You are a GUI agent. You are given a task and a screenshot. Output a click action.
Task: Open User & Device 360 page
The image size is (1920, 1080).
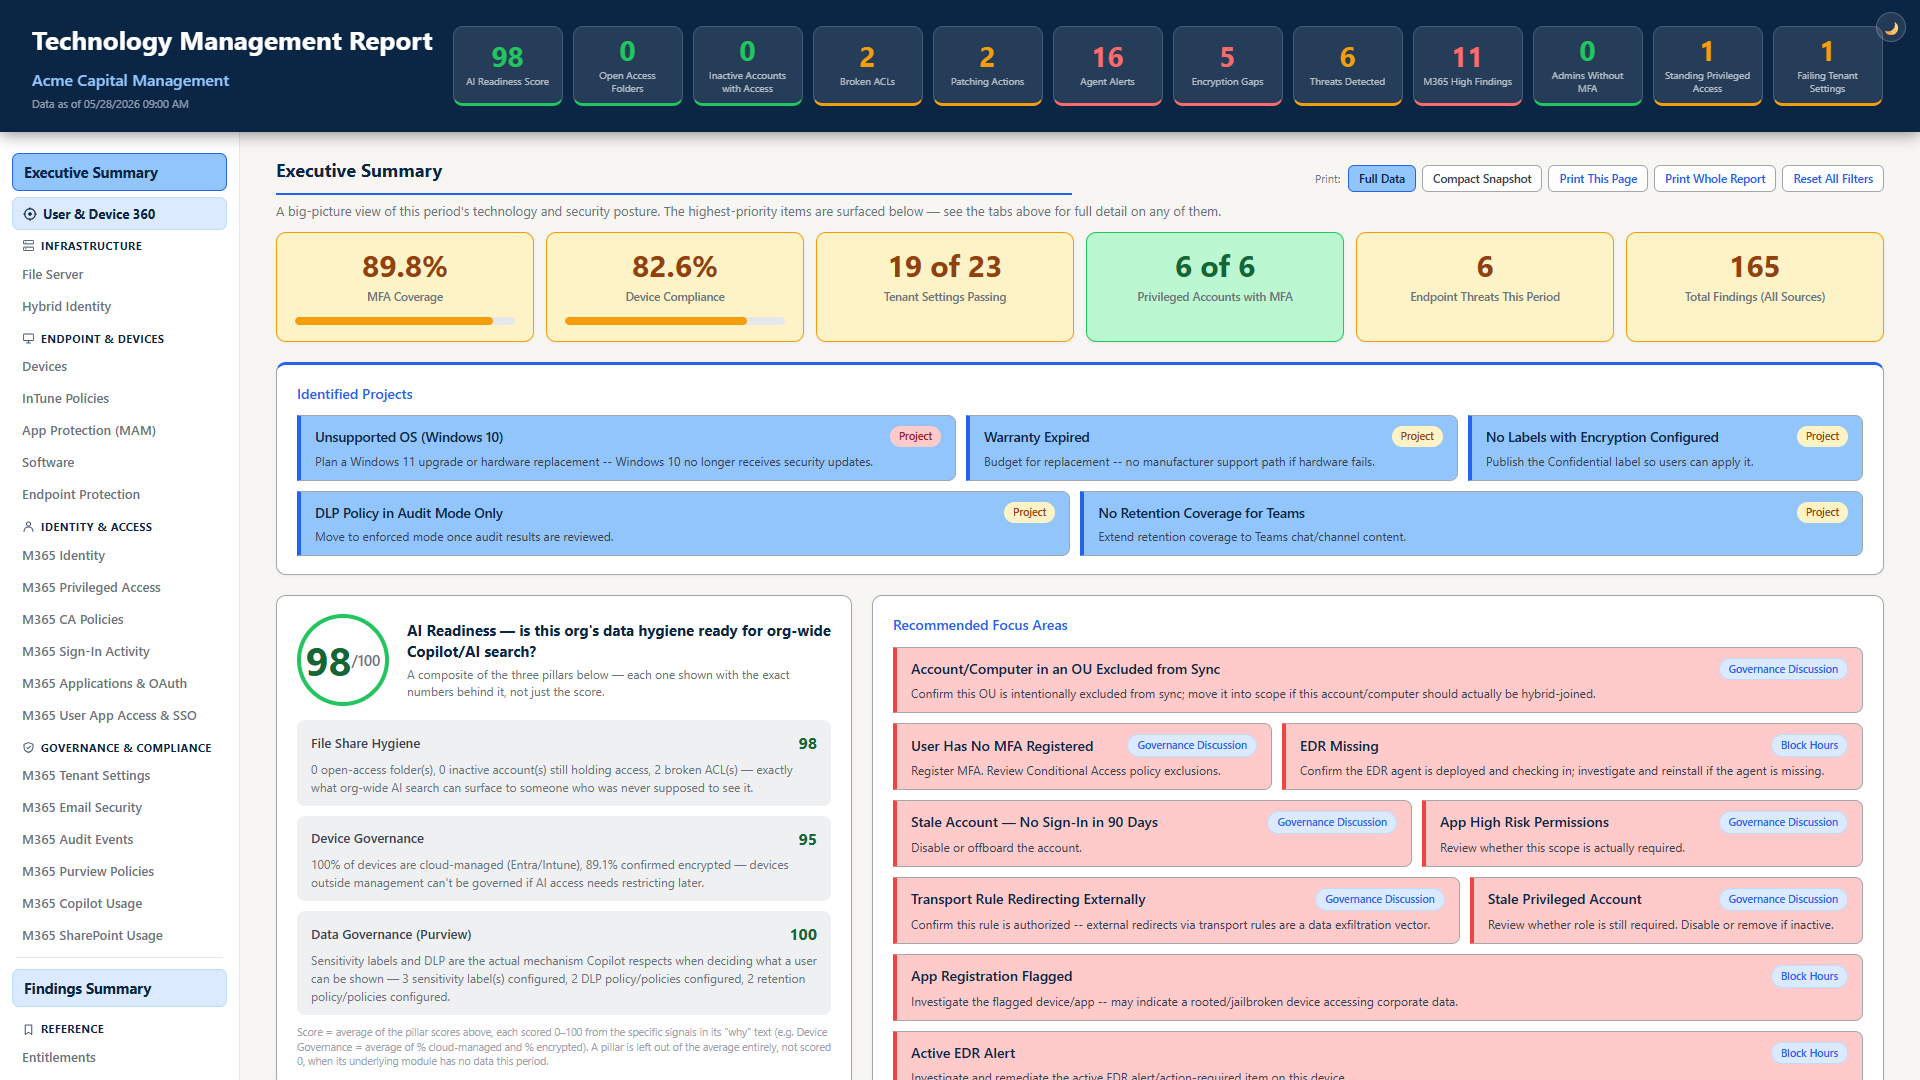pos(119,214)
